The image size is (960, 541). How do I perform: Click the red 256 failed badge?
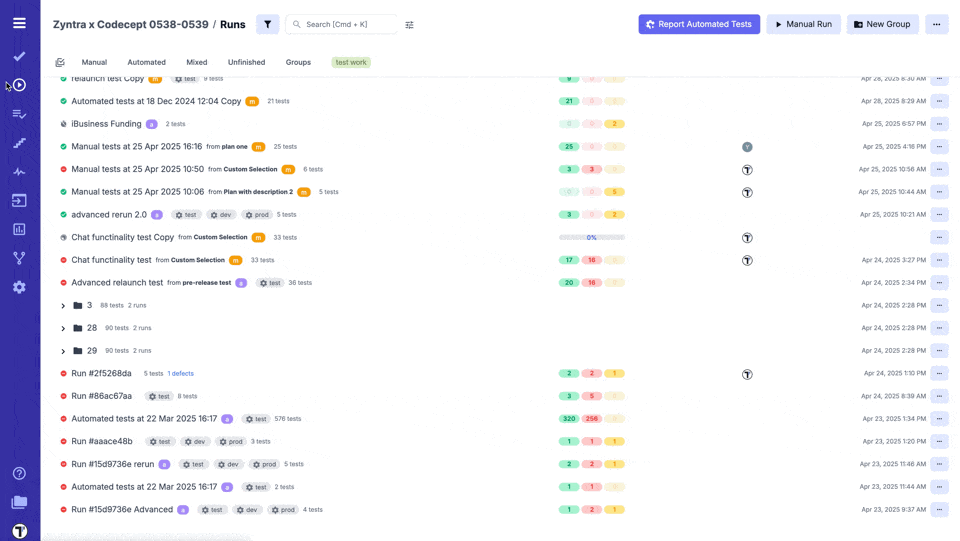pyautogui.click(x=591, y=419)
